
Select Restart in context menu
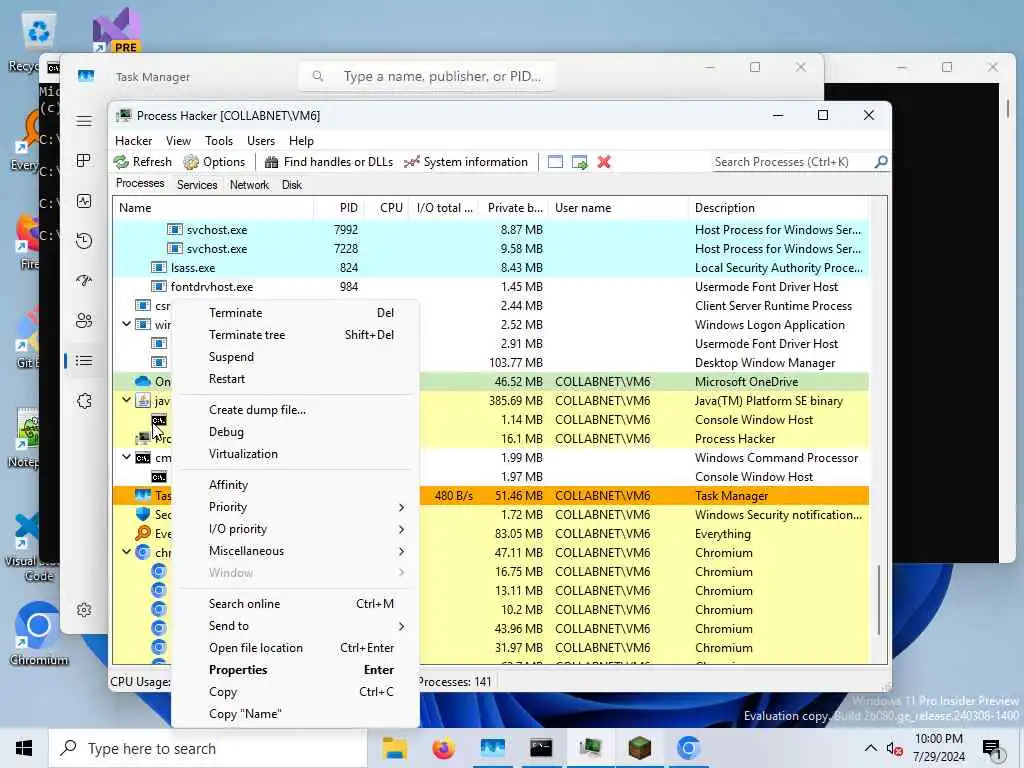click(295, 379)
